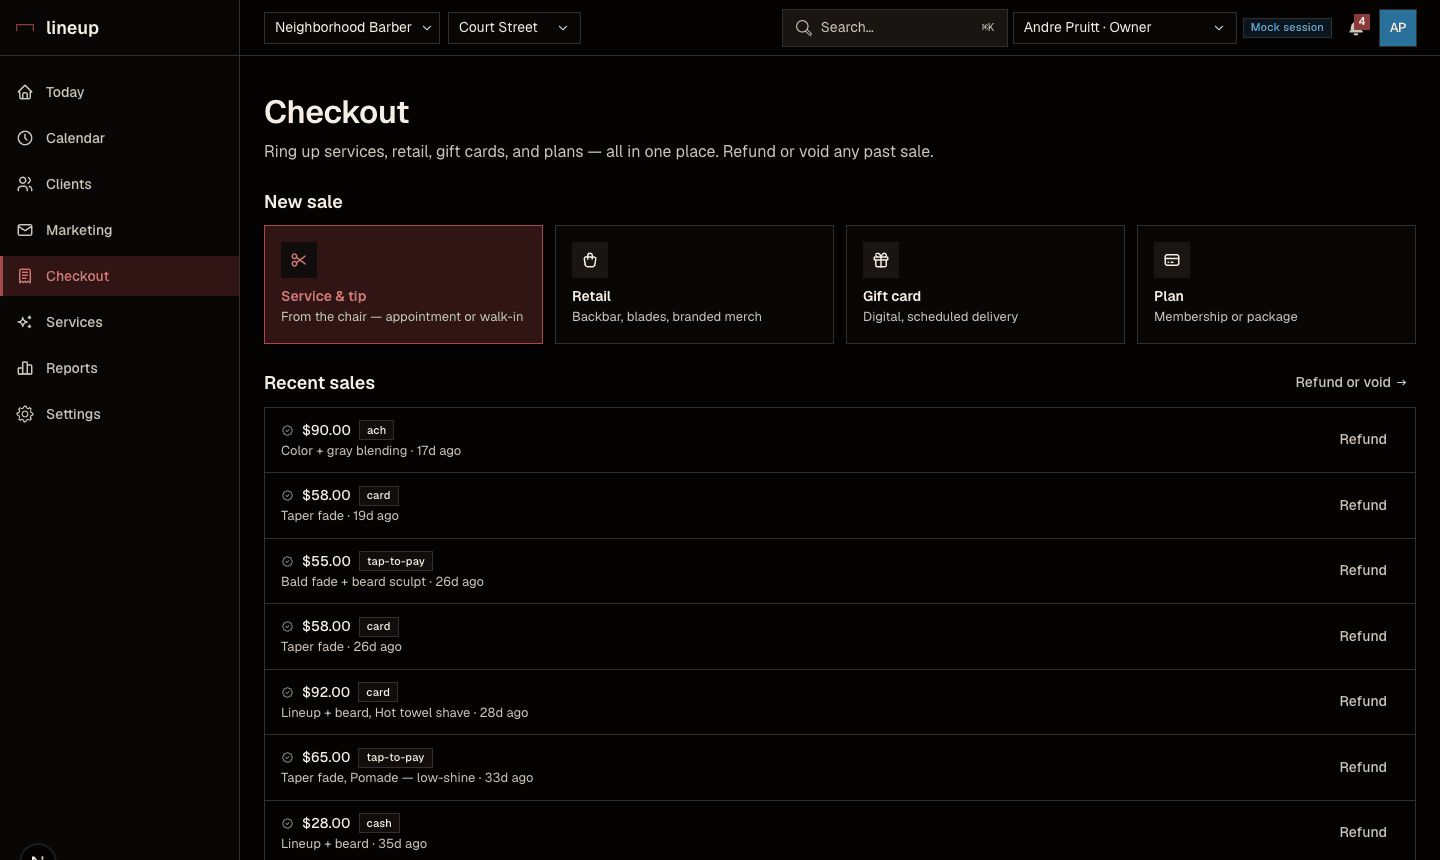This screenshot has width=1440, height=860.
Task: Refund the $55.00 Bald fade sale
Action: pos(1363,570)
